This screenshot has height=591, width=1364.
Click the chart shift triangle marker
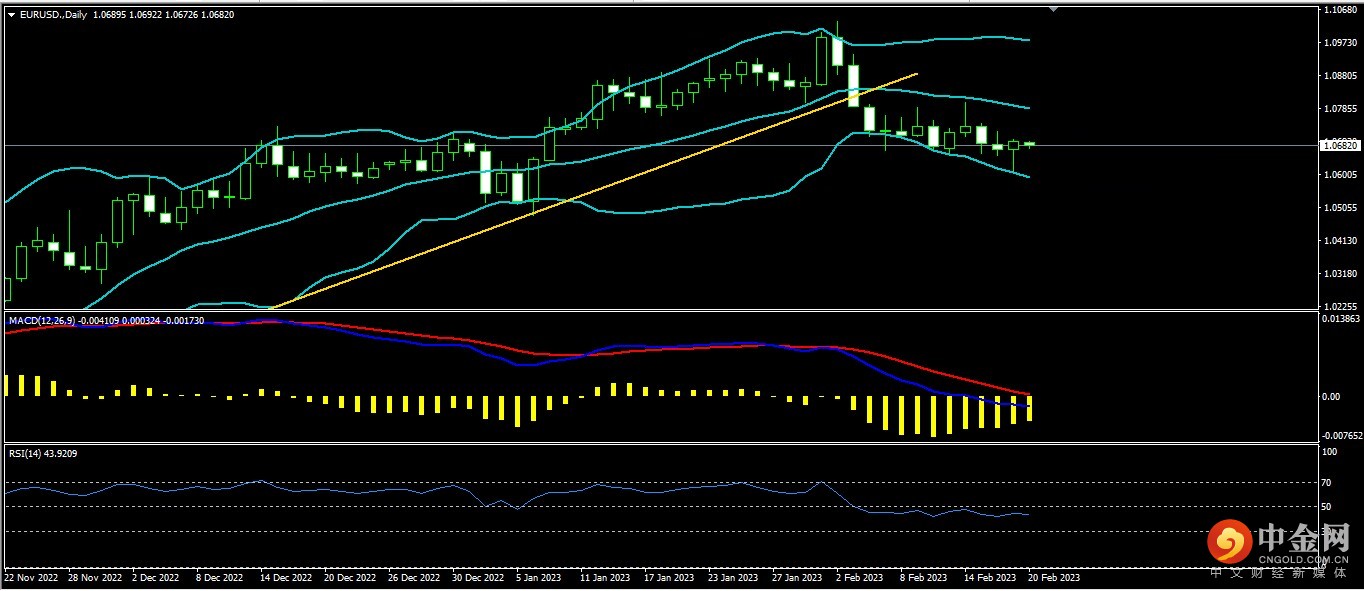tap(1052, 9)
